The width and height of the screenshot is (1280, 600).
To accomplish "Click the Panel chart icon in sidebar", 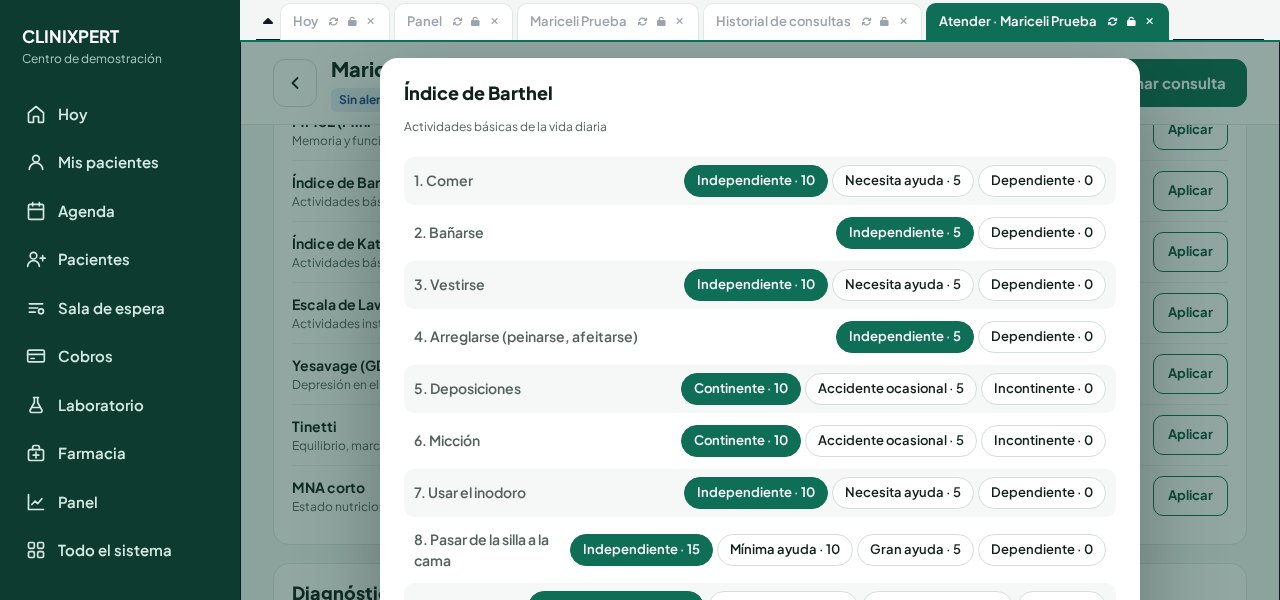I will [x=36, y=502].
